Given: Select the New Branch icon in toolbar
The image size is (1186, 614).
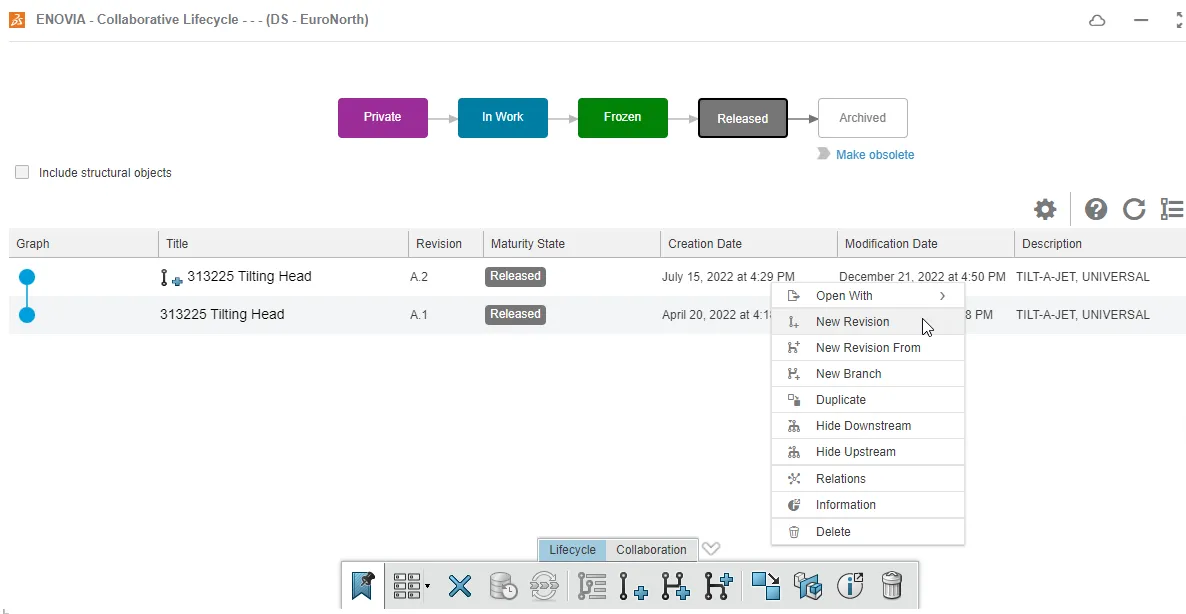Looking at the screenshot, I should point(717,586).
